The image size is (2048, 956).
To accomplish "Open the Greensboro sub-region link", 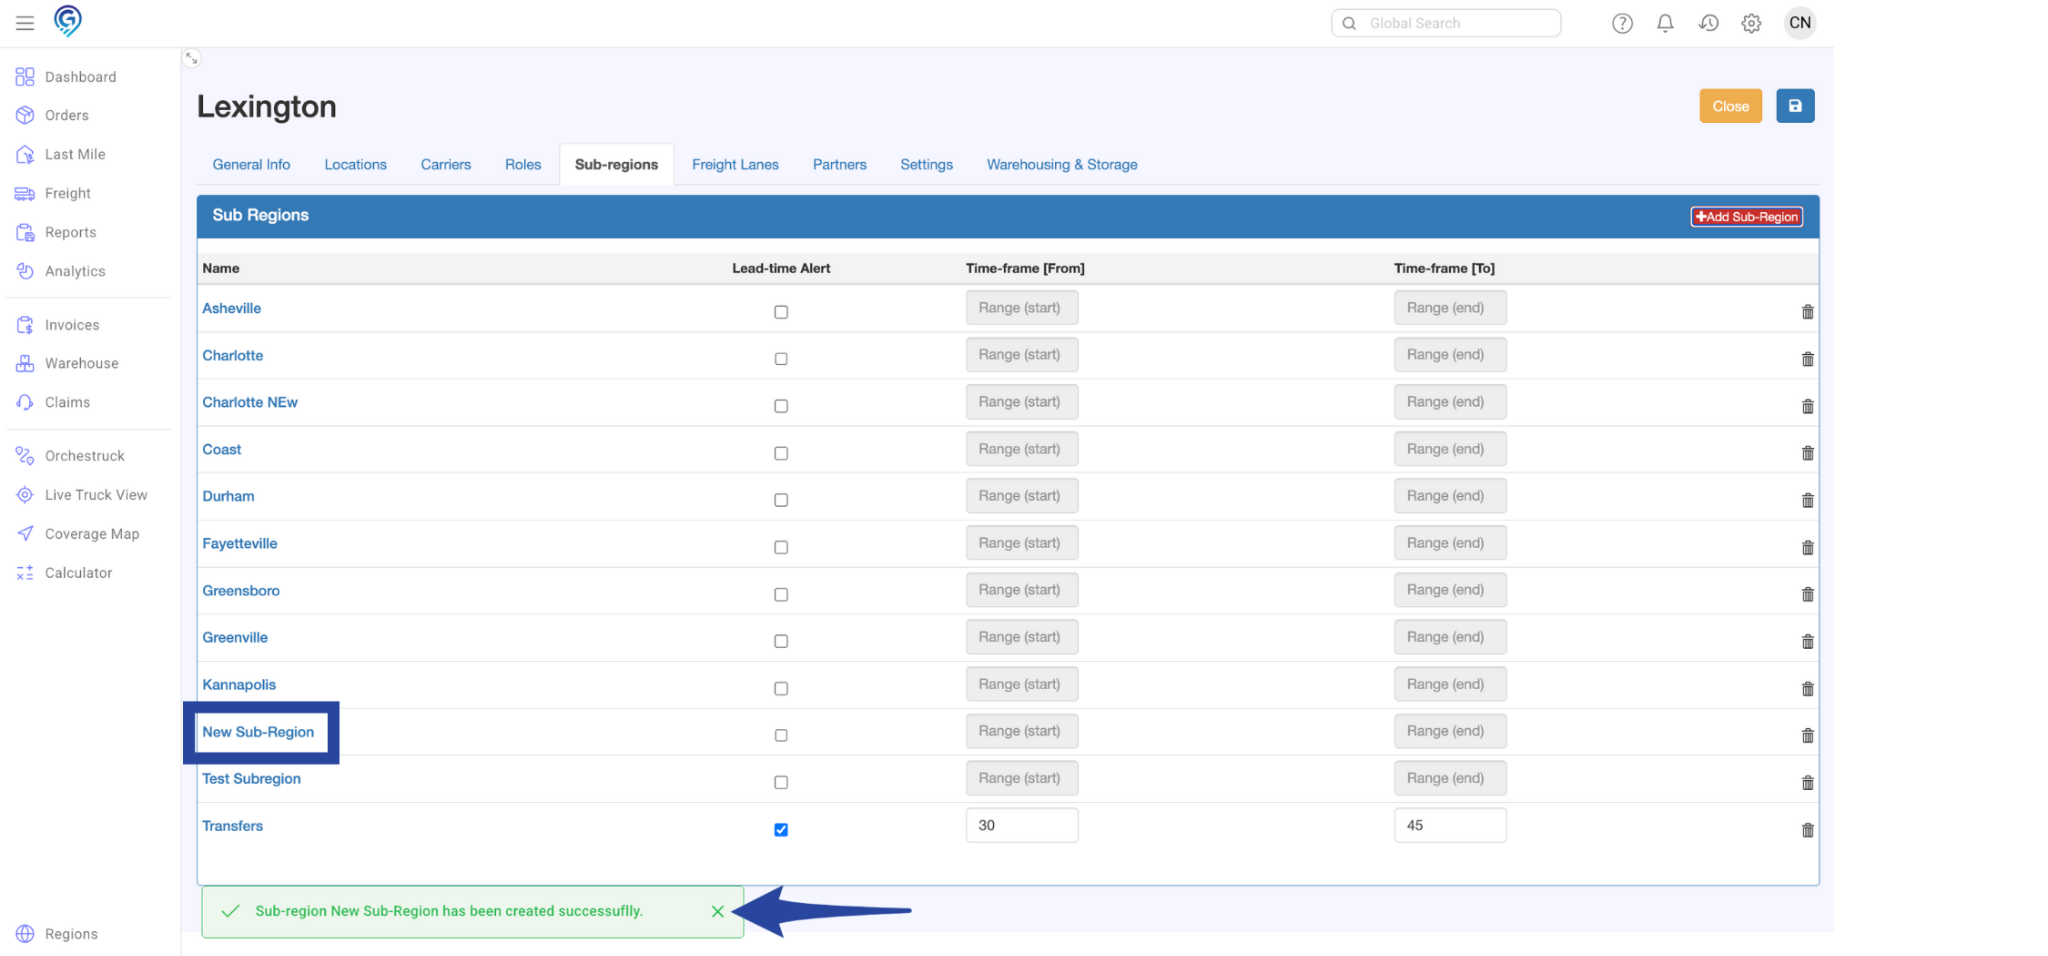I will [x=241, y=591].
